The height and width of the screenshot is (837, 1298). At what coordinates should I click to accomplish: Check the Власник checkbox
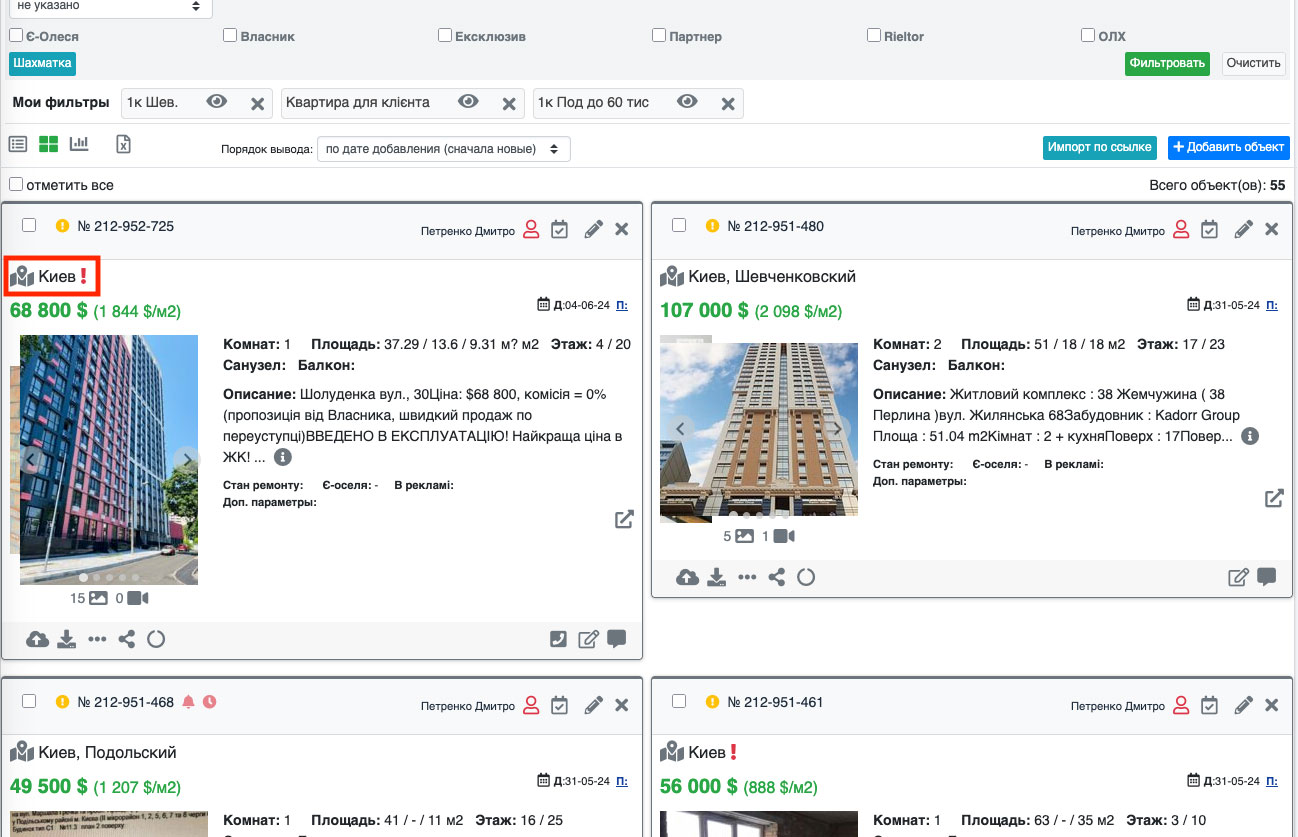[x=230, y=36]
